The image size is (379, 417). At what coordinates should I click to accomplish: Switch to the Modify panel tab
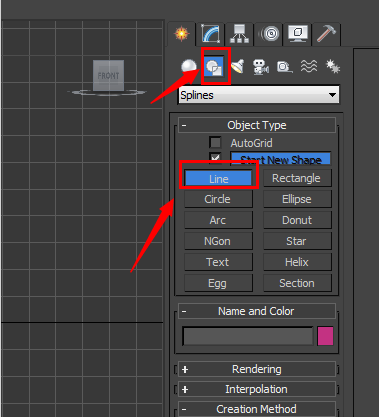coord(210,34)
